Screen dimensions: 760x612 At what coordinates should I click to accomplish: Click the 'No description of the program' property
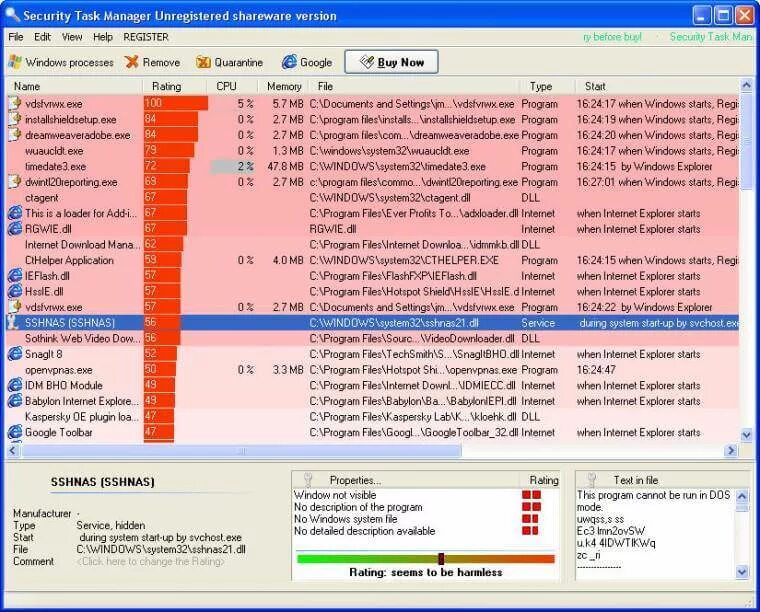[358, 507]
